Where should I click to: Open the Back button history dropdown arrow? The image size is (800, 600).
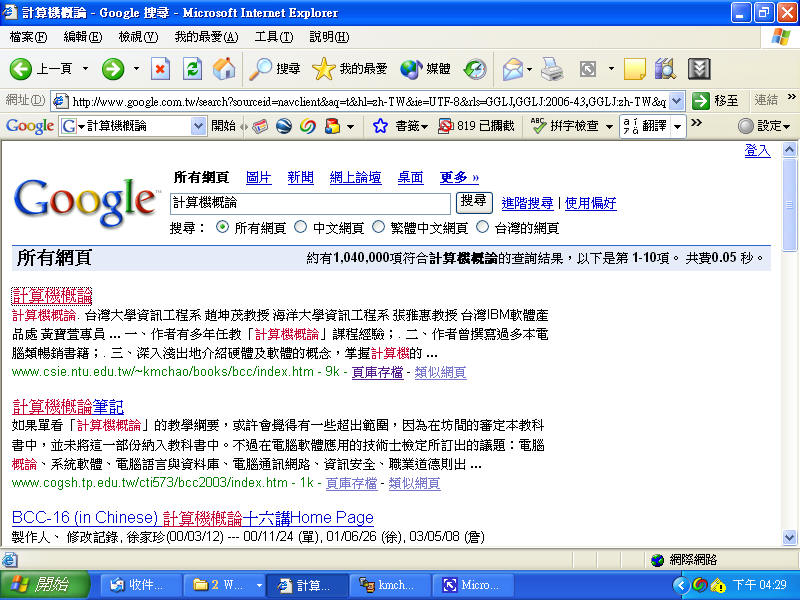86,69
